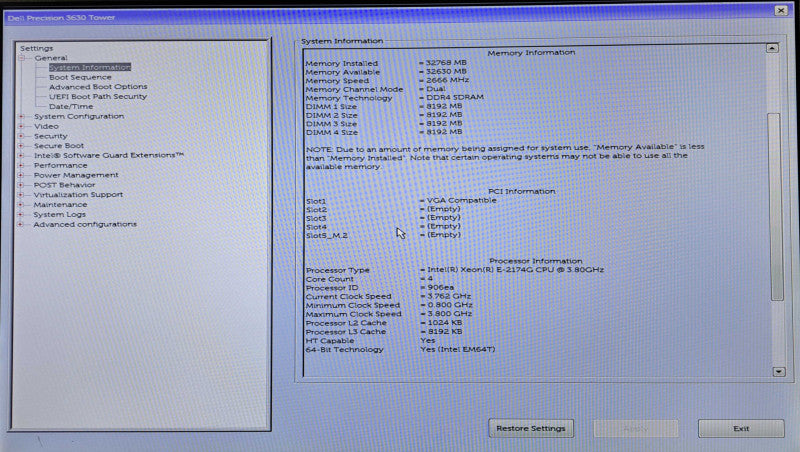Screen dimensions: 800x452
Task: Select the Secure Boot label
Action: pos(59,146)
